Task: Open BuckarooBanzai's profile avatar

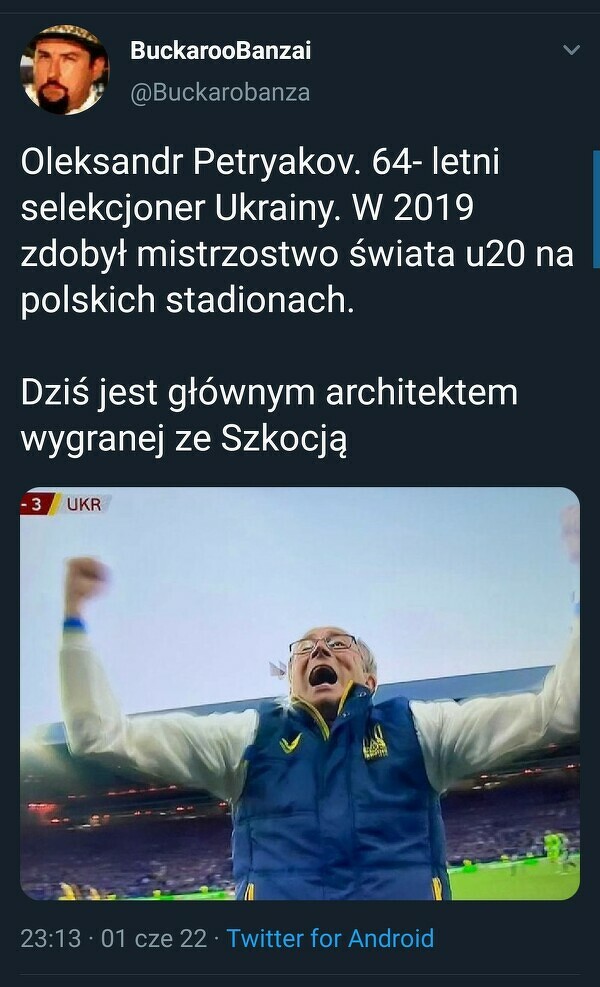Action: 64,70
